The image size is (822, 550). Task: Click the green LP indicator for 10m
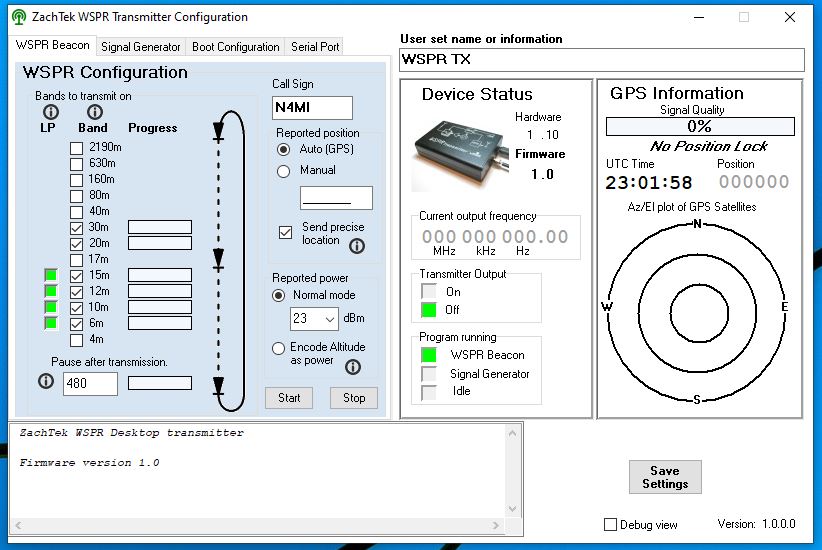click(51, 307)
